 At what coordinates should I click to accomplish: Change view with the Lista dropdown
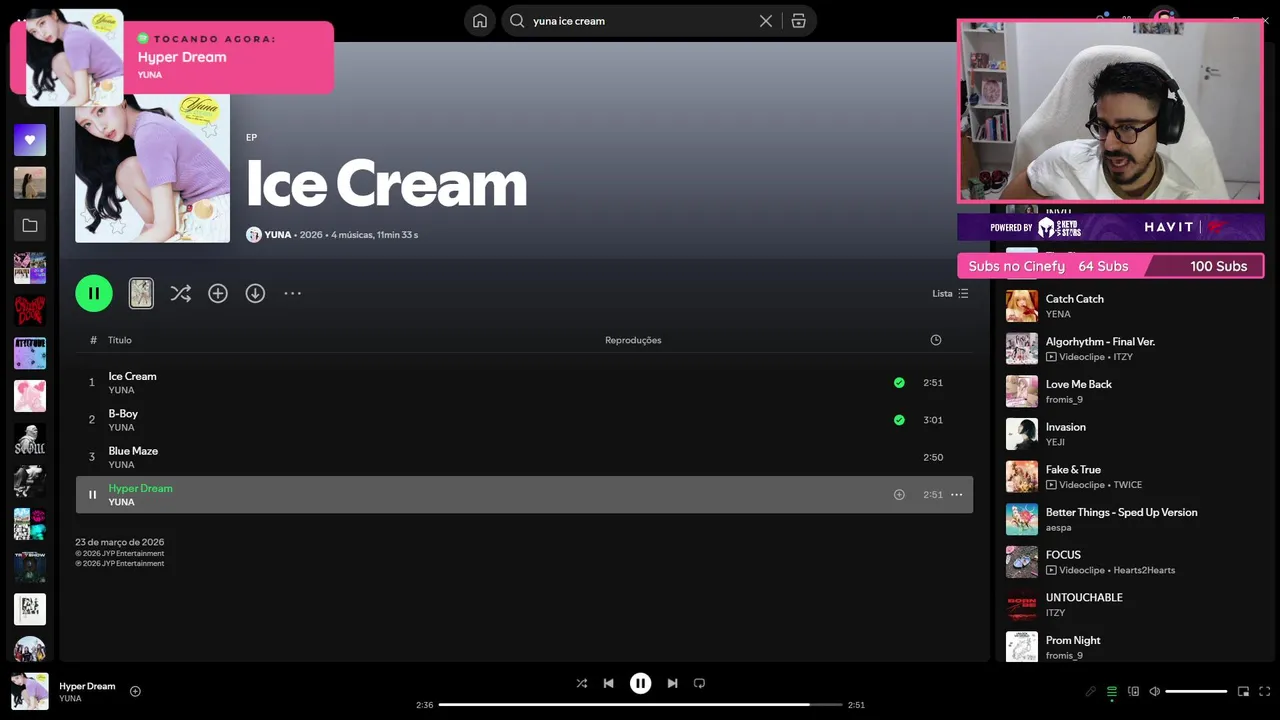point(950,293)
